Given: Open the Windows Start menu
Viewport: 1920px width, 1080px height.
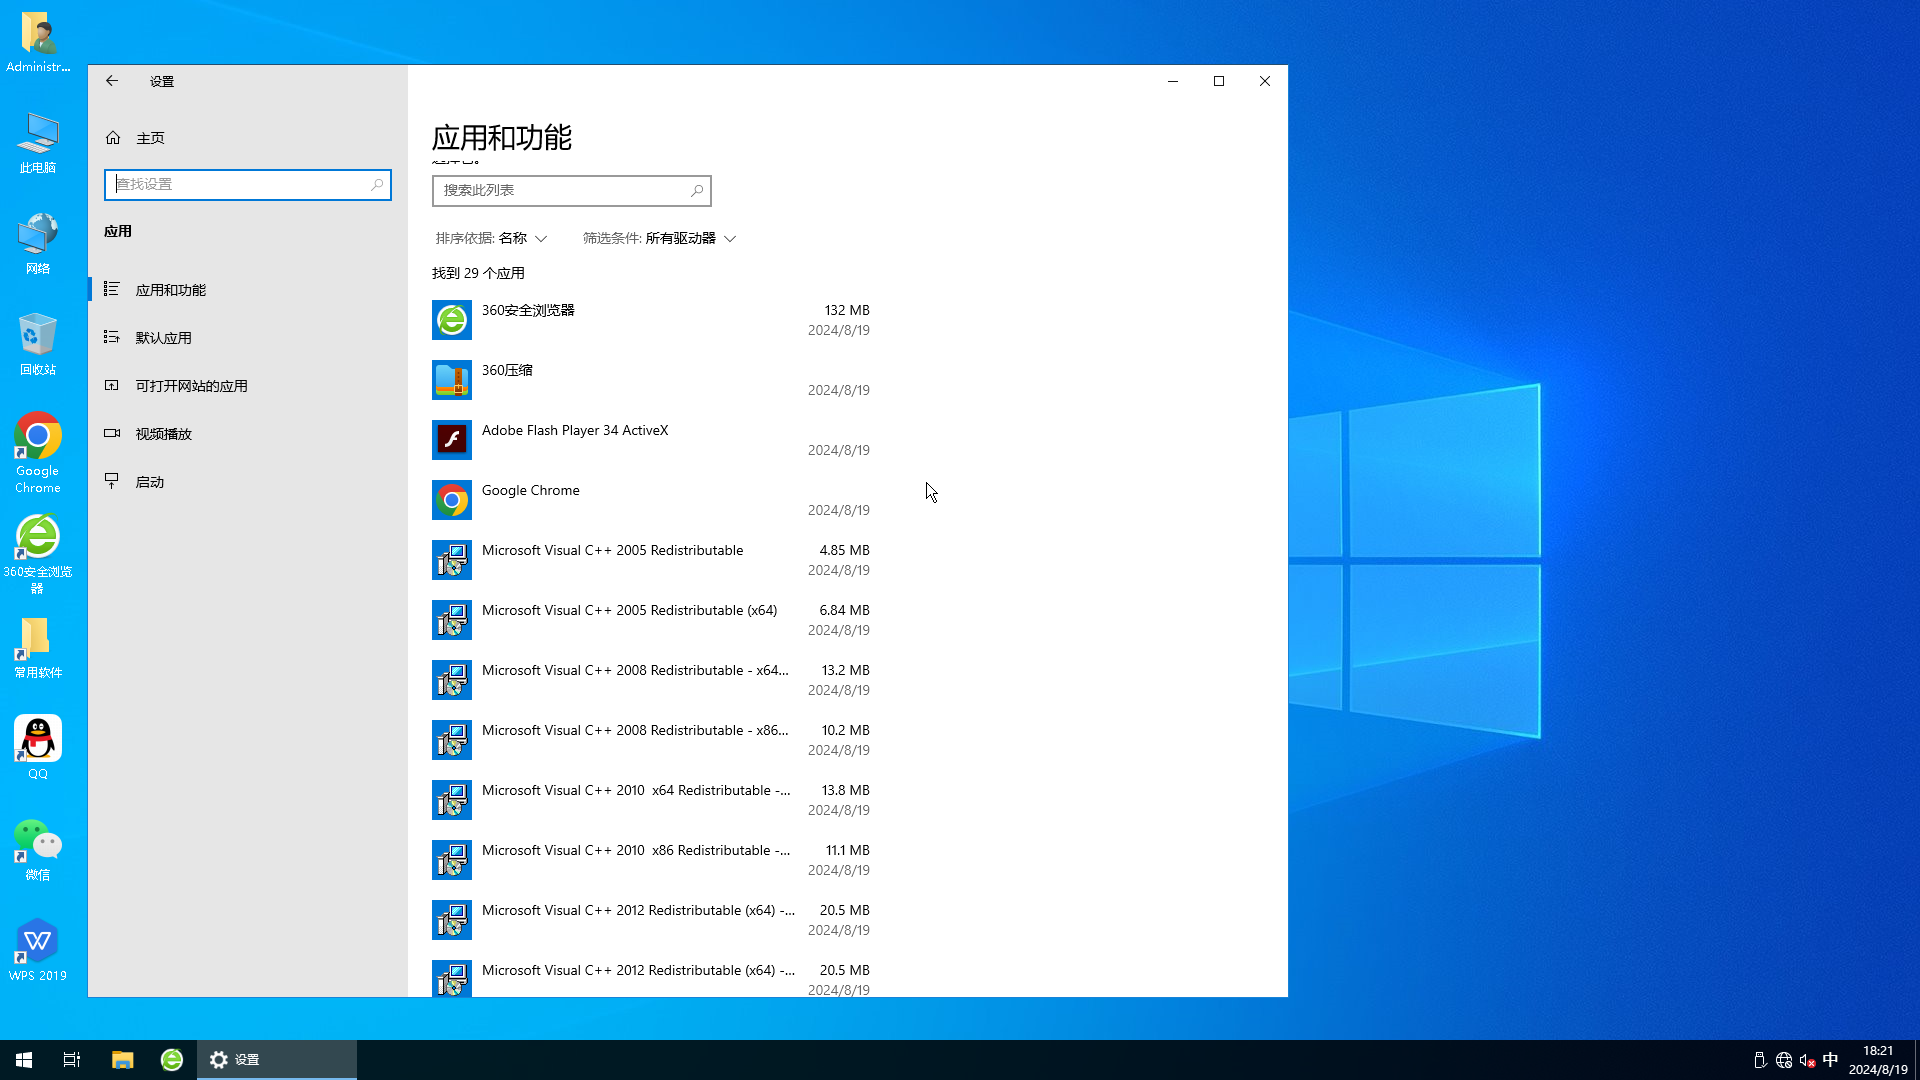Looking at the screenshot, I should pos(24,1060).
